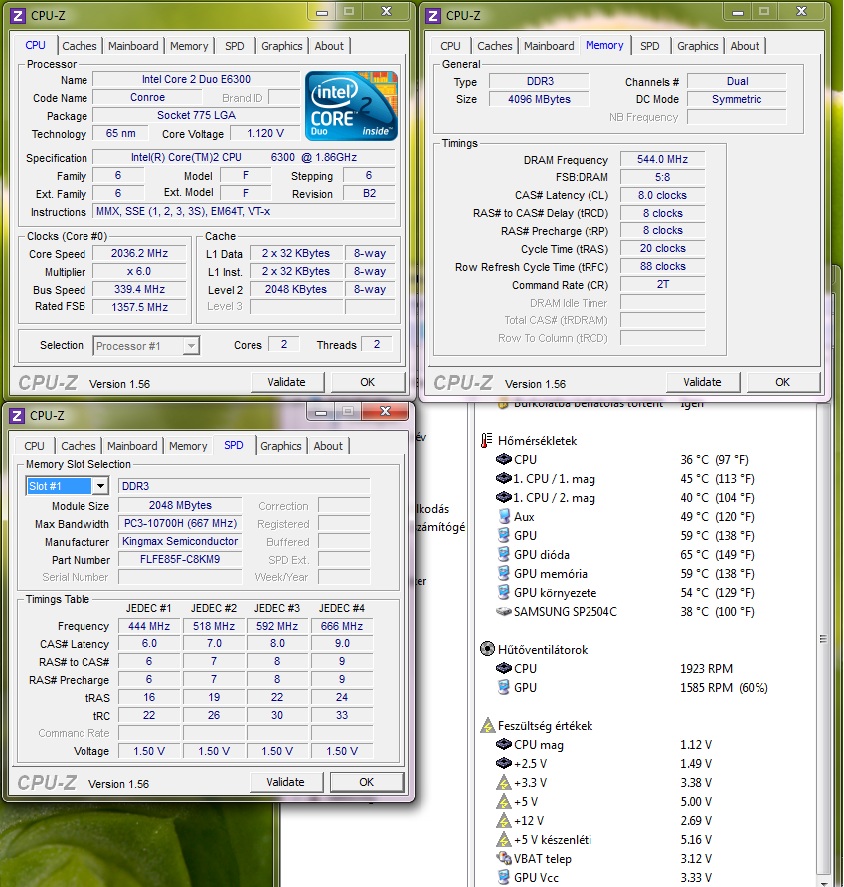Open Graphics tab in CPU window
This screenshot has height=887, width=844.
coord(281,46)
